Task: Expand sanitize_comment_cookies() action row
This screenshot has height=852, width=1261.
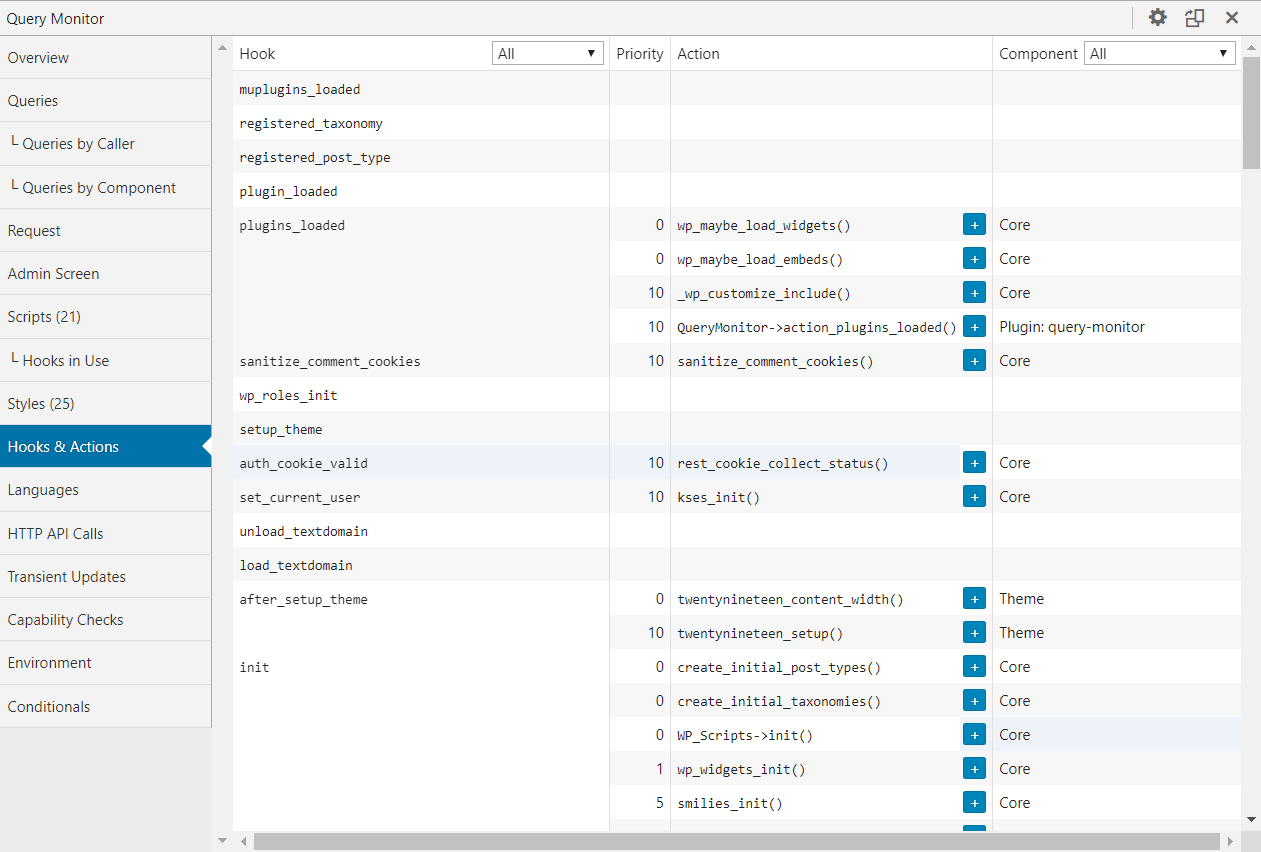Action: tap(974, 361)
